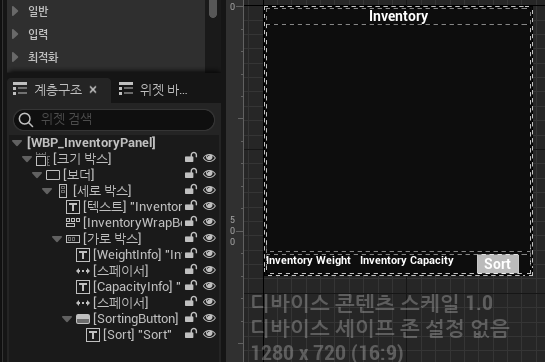Image resolution: width=545 pixels, height=362 pixels.
Task: Toggle lock on the 보더 row
Action: (x=191, y=174)
